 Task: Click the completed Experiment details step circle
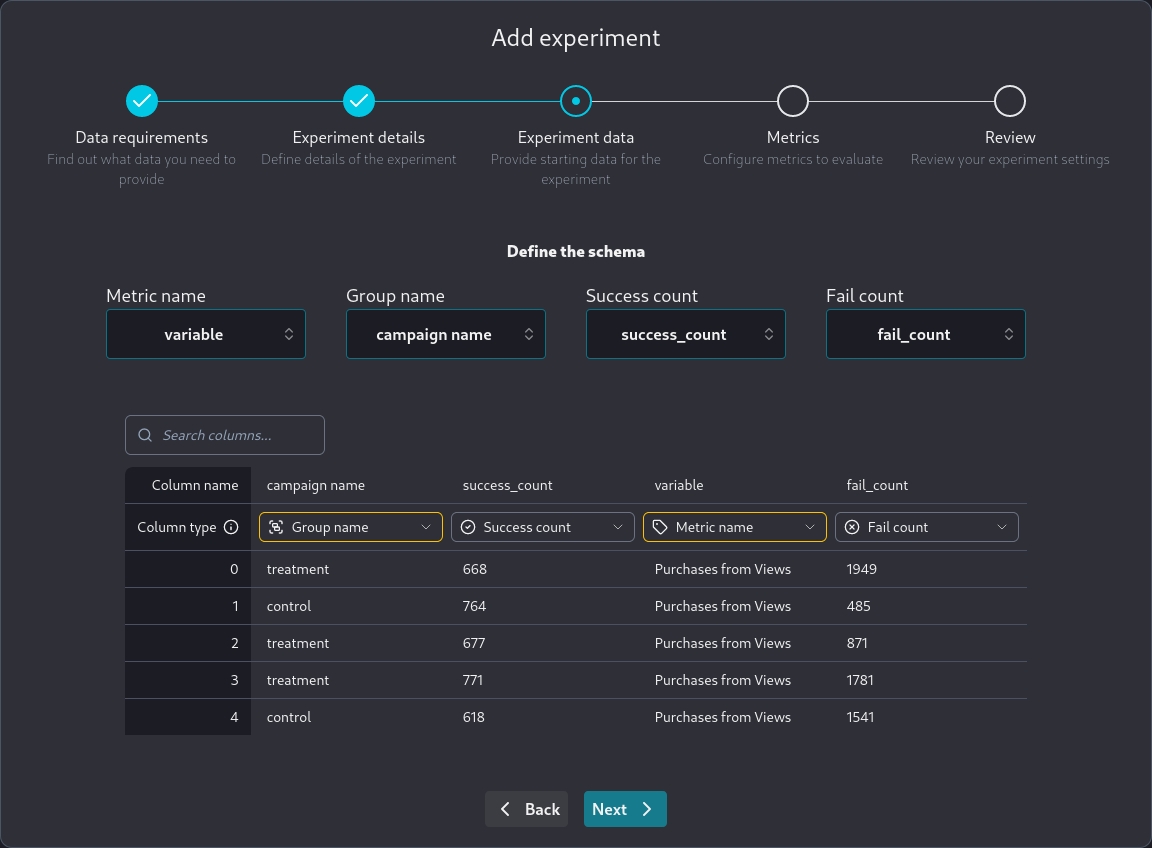click(359, 101)
